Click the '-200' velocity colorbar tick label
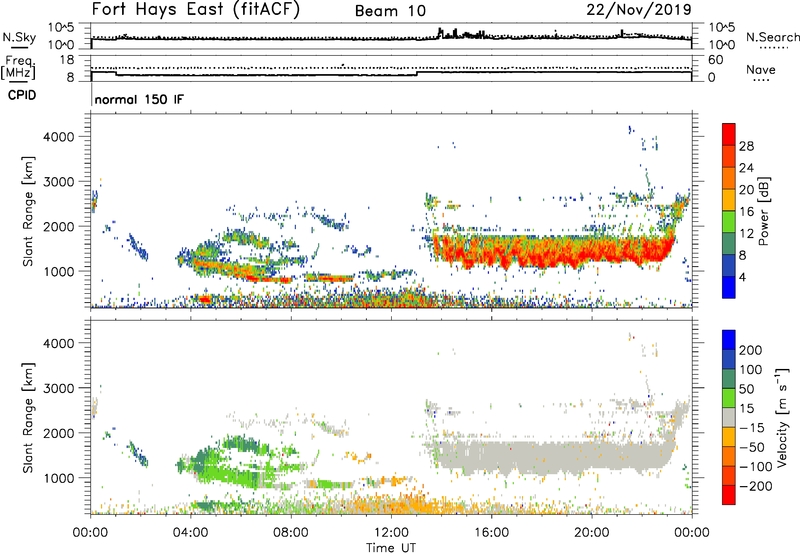This screenshot has height=554, width=800. (x=756, y=486)
